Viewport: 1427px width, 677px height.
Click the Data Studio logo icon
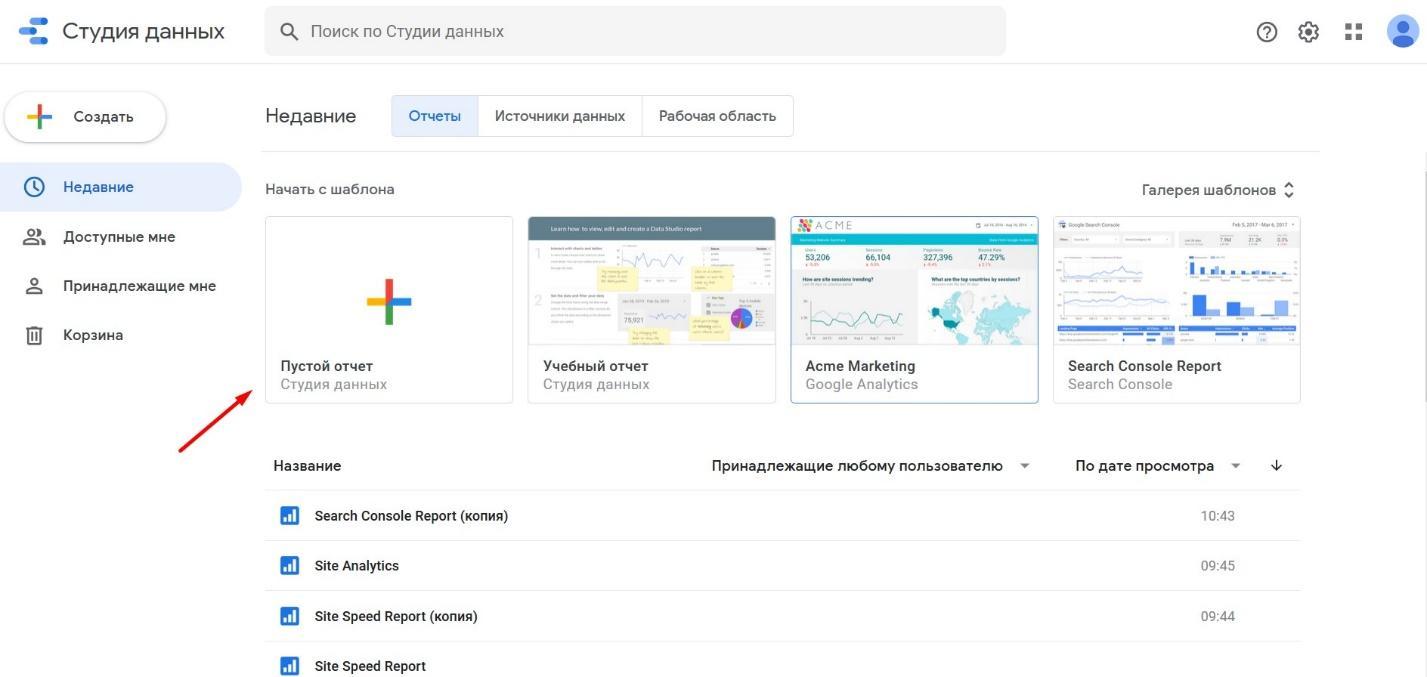(x=34, y=31)
